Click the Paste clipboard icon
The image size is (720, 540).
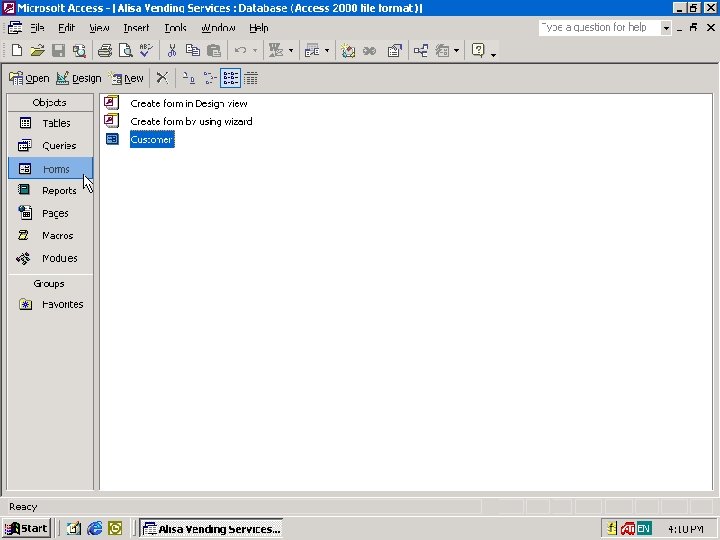click(x=214, y=51)
